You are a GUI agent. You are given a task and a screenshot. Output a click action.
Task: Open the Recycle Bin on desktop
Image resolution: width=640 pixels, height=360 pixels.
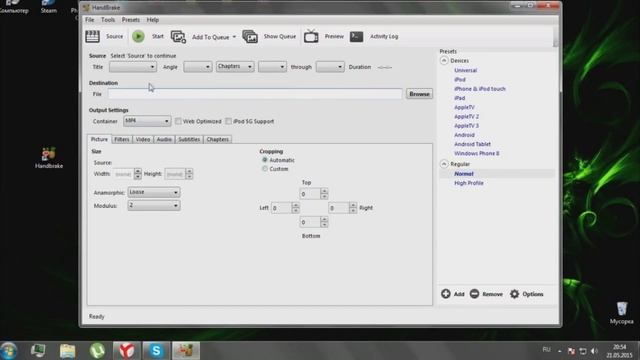click(x=622, y=313)
